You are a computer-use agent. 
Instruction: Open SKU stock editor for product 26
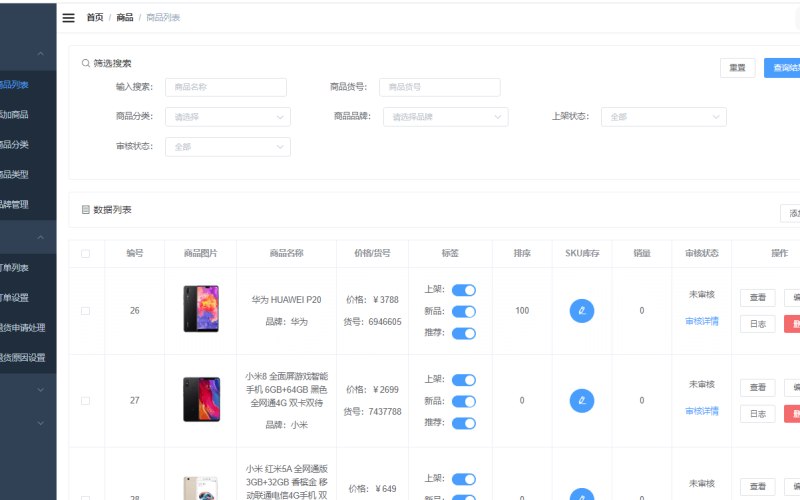[x=582, y=311]
